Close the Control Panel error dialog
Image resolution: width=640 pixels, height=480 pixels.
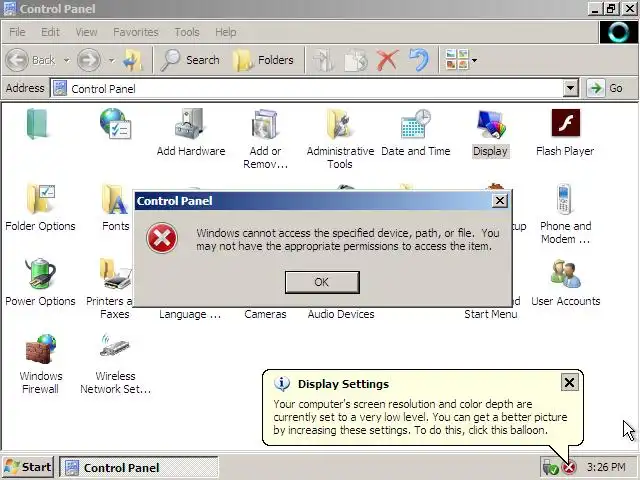(x=500, y=200)
